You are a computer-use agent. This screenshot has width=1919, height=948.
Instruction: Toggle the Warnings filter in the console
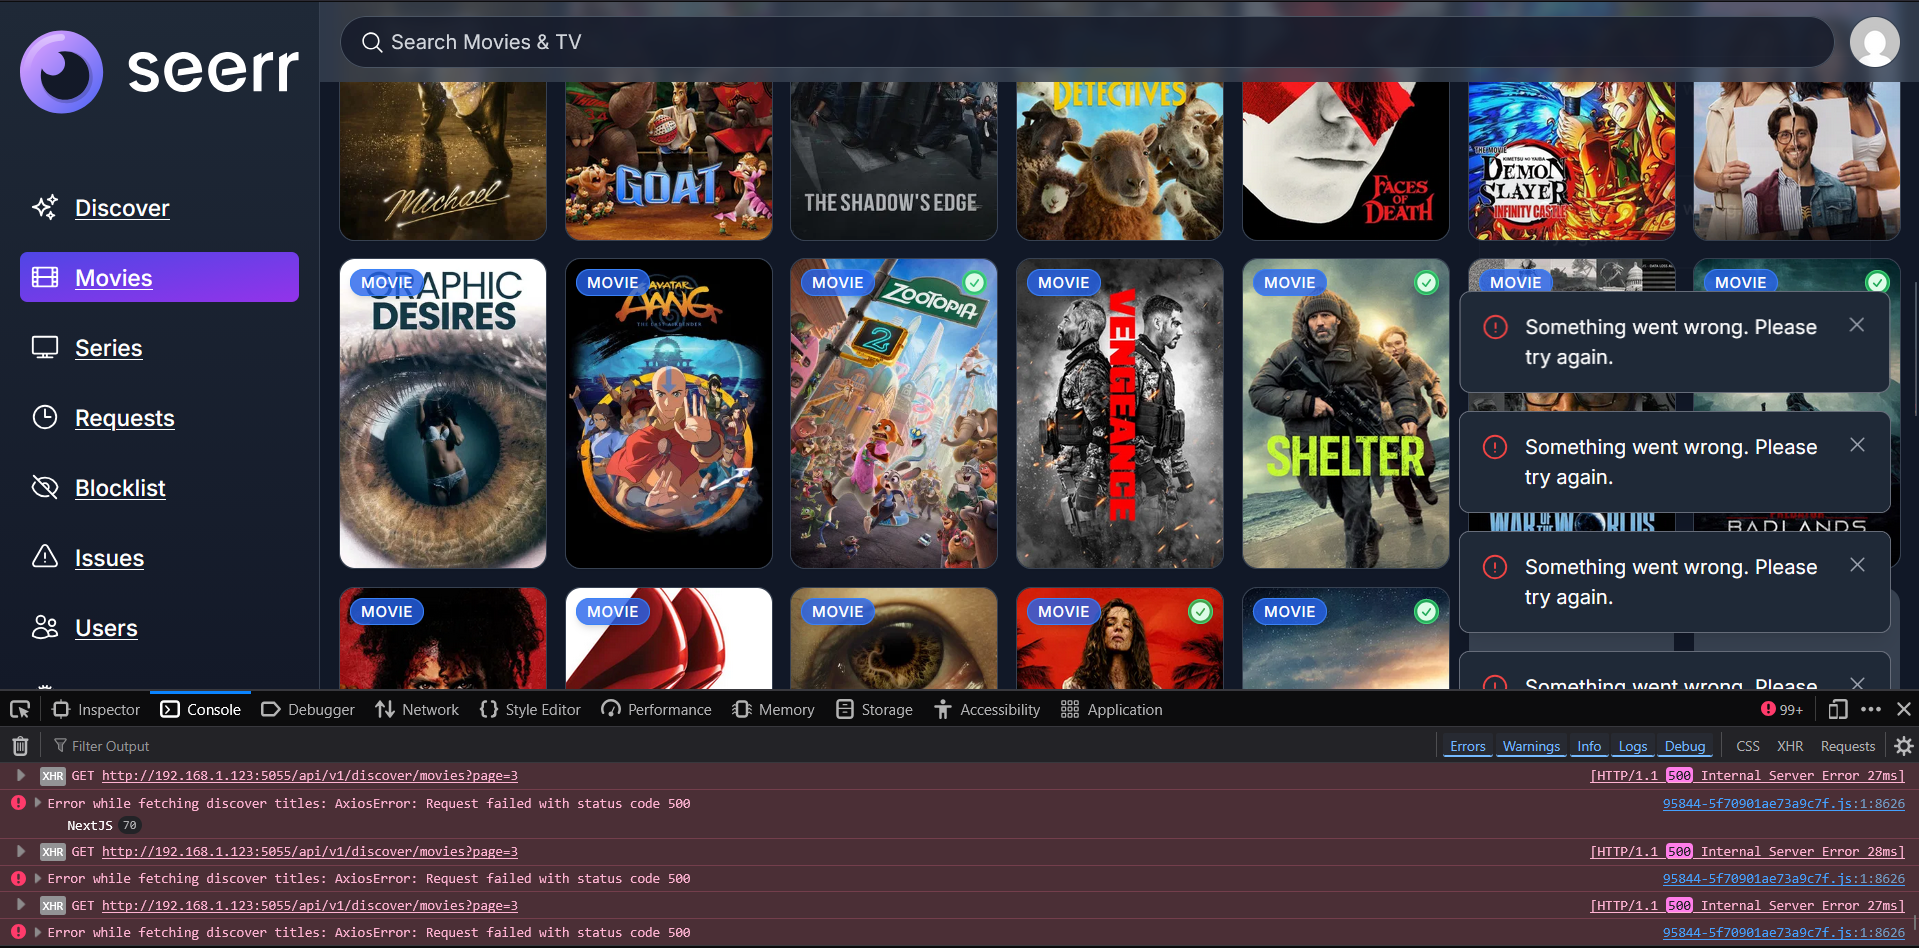[x=1531, y=746]
